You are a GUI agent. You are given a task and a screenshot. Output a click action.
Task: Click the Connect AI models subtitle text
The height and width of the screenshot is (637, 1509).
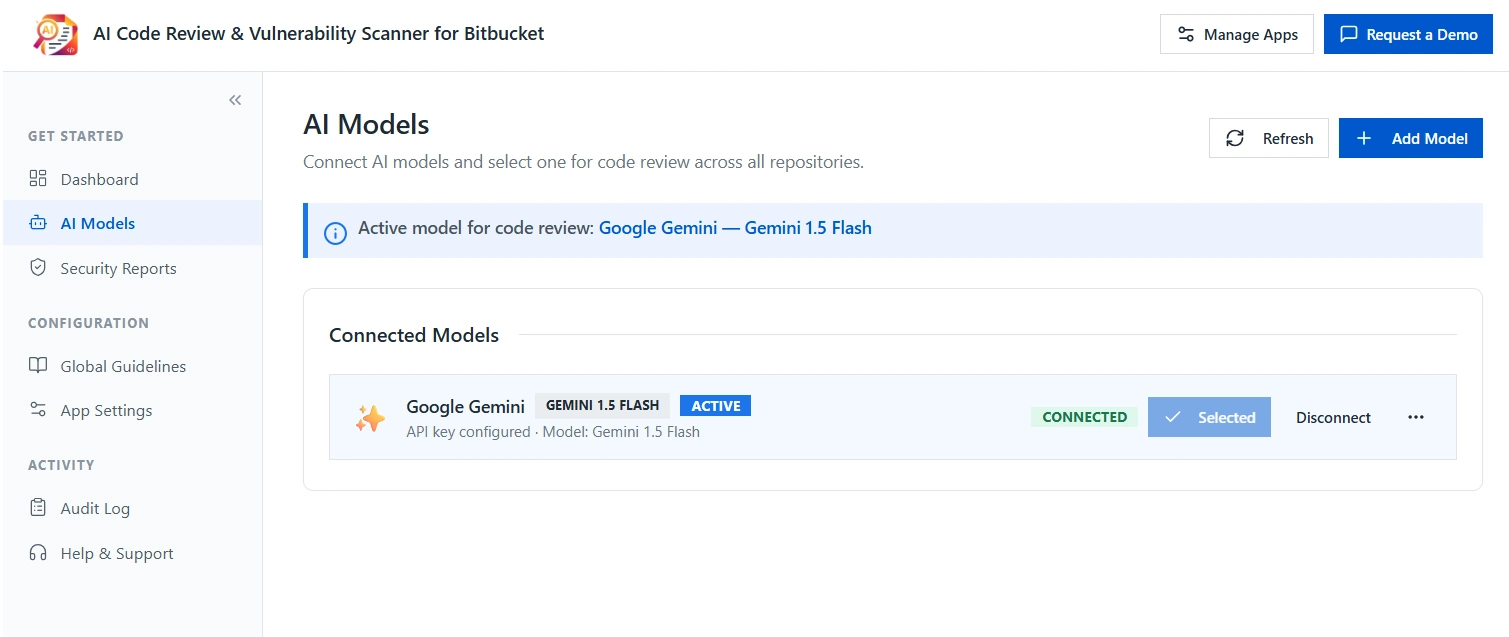click(x=583, y=161)
